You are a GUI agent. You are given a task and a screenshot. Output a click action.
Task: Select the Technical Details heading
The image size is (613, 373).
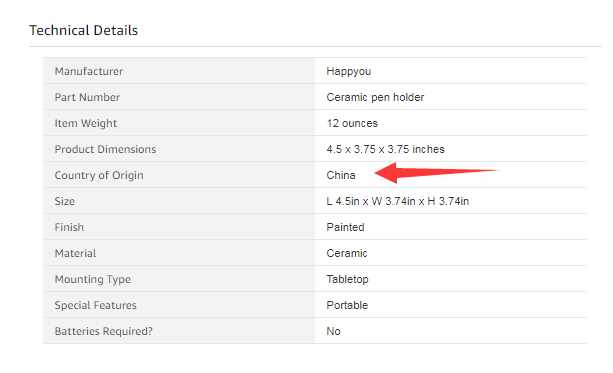84,30
